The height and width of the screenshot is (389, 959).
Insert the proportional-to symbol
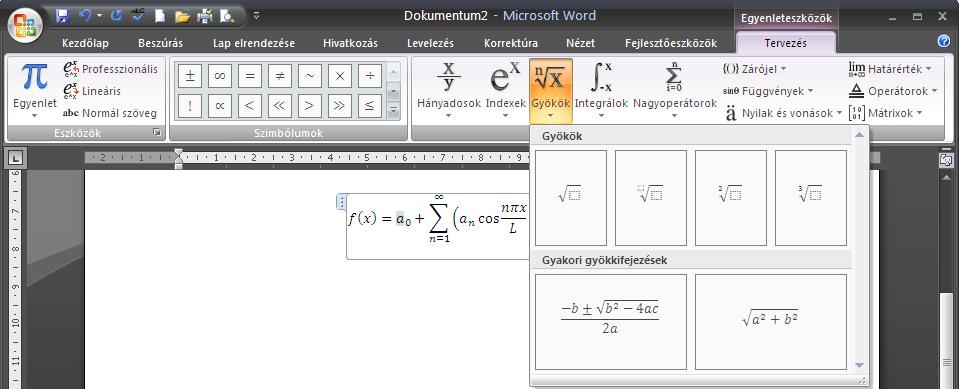click(x=220, y=106)
